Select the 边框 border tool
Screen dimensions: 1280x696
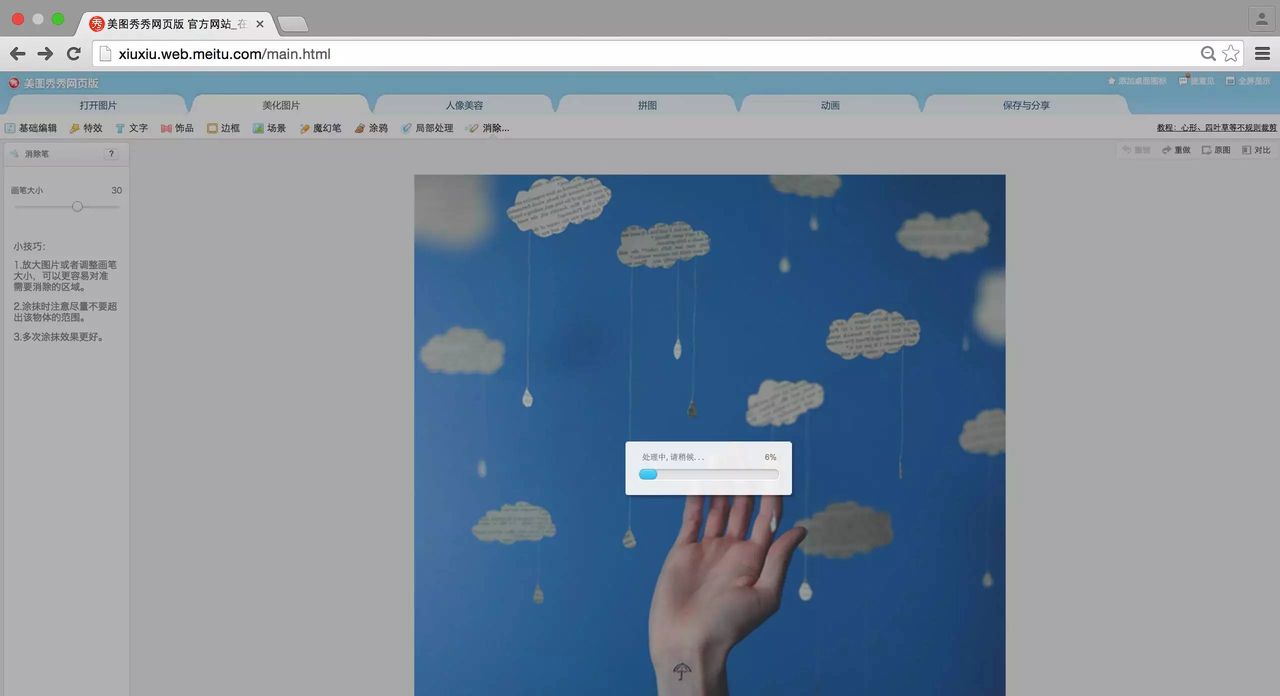(x=223, y=128)
